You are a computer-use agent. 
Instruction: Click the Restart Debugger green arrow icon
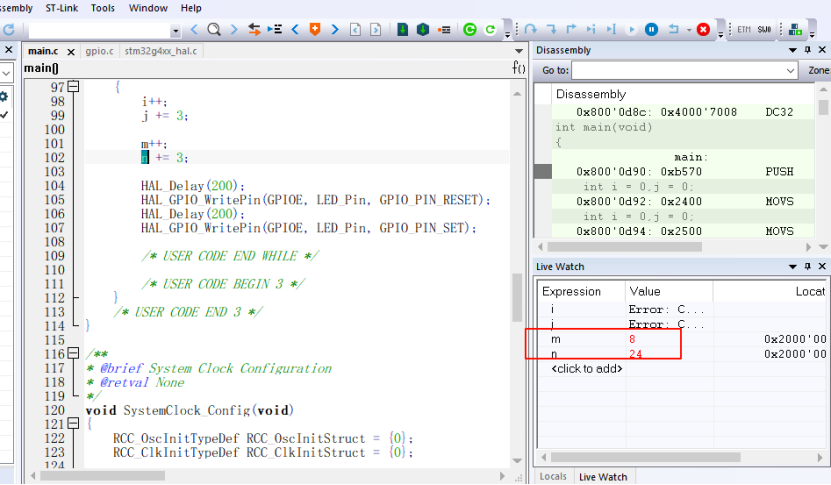tap(490, 30)
